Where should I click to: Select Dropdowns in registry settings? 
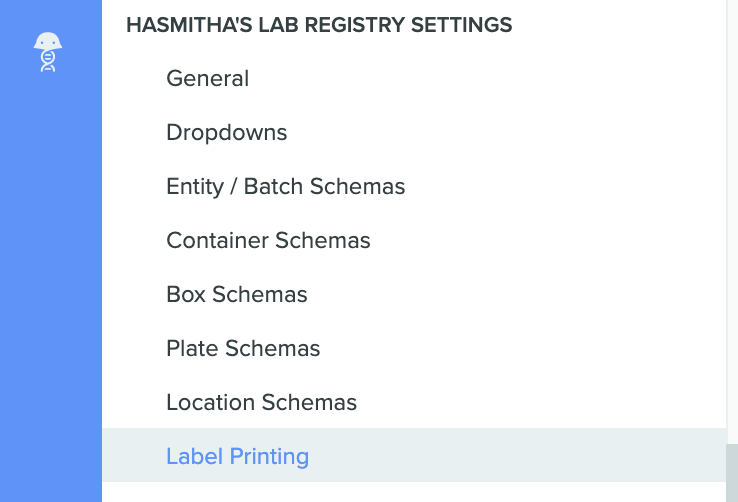pos(226,132)
